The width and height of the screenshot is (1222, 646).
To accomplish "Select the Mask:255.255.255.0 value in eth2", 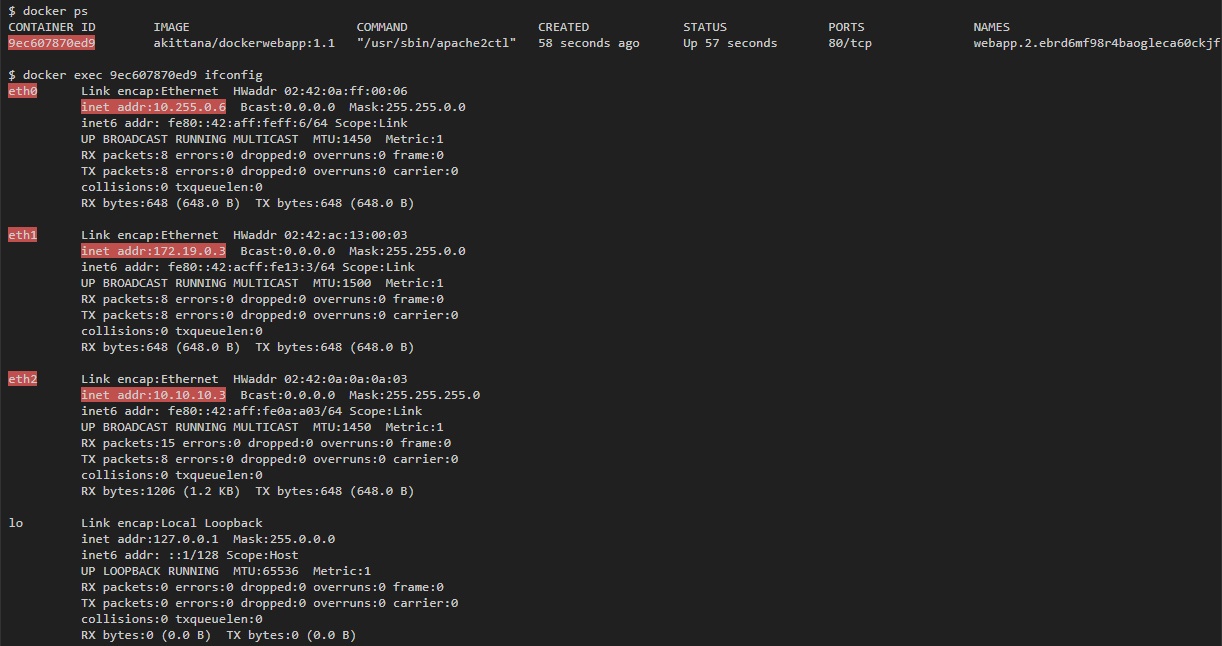I will (414, 395).
